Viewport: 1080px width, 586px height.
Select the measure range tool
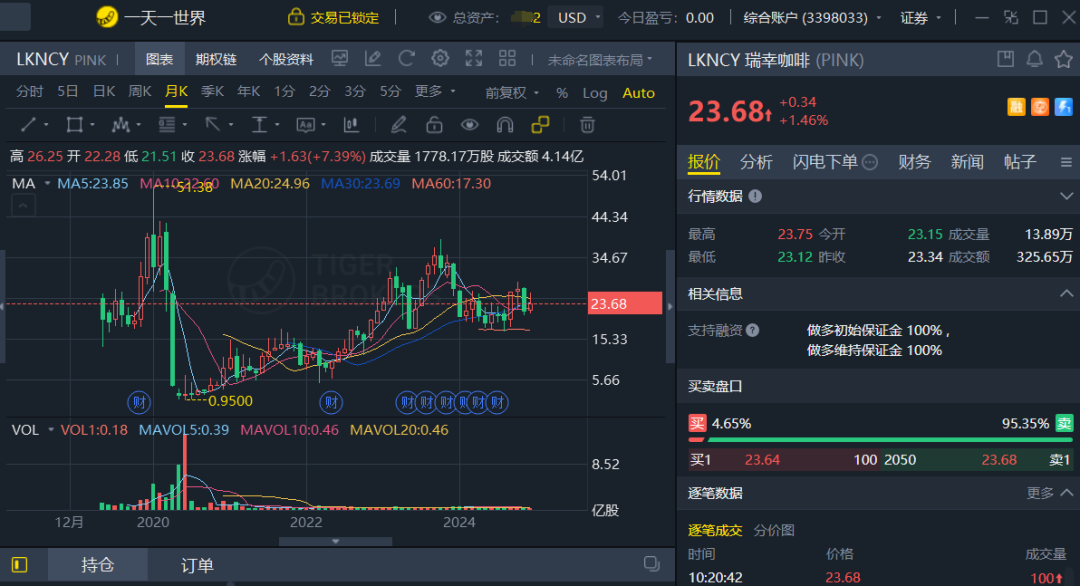[259, 125]
